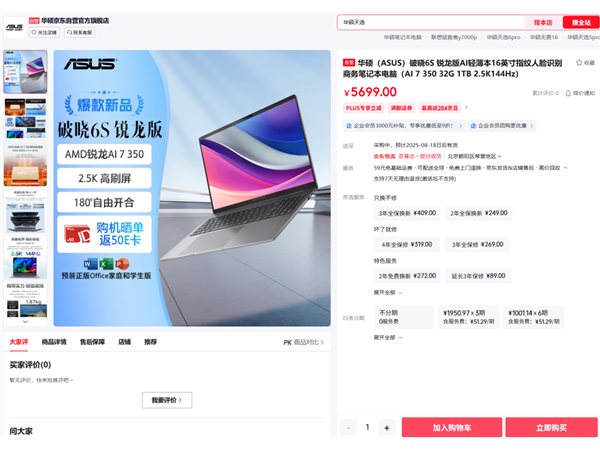Click the 立即购买 button
The image size is (600, 450).
pyautogui.click(x=551, y=427)
